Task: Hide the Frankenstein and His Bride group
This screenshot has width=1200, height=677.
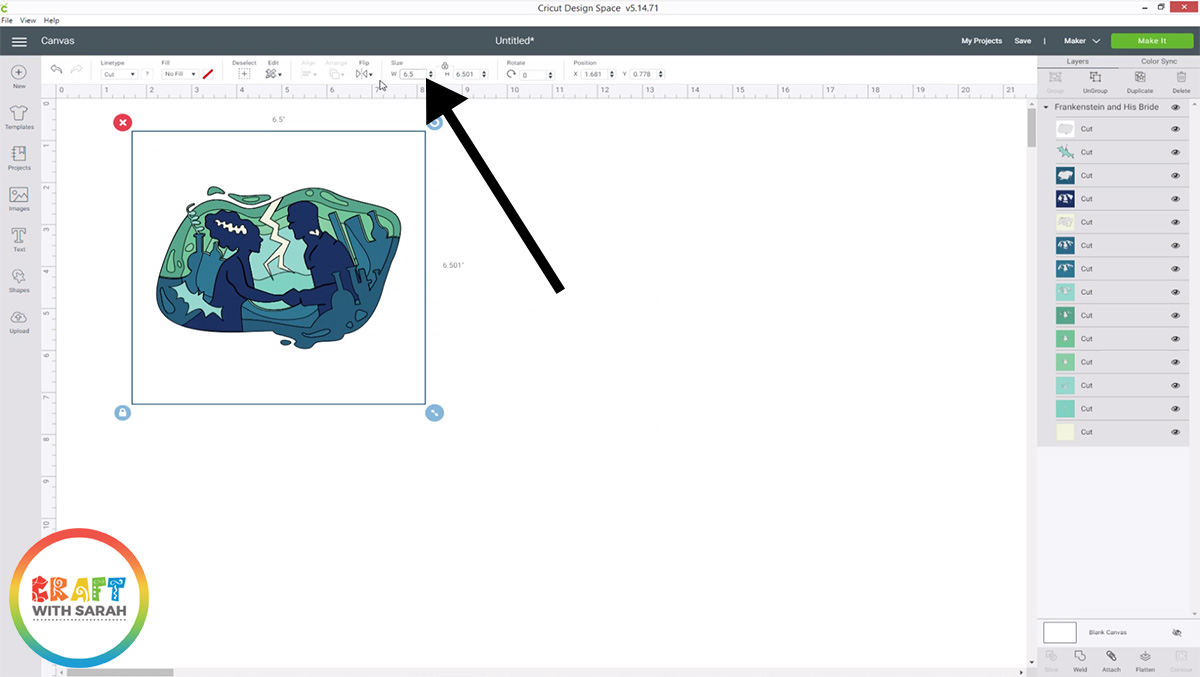Action: pos(1176,106)
